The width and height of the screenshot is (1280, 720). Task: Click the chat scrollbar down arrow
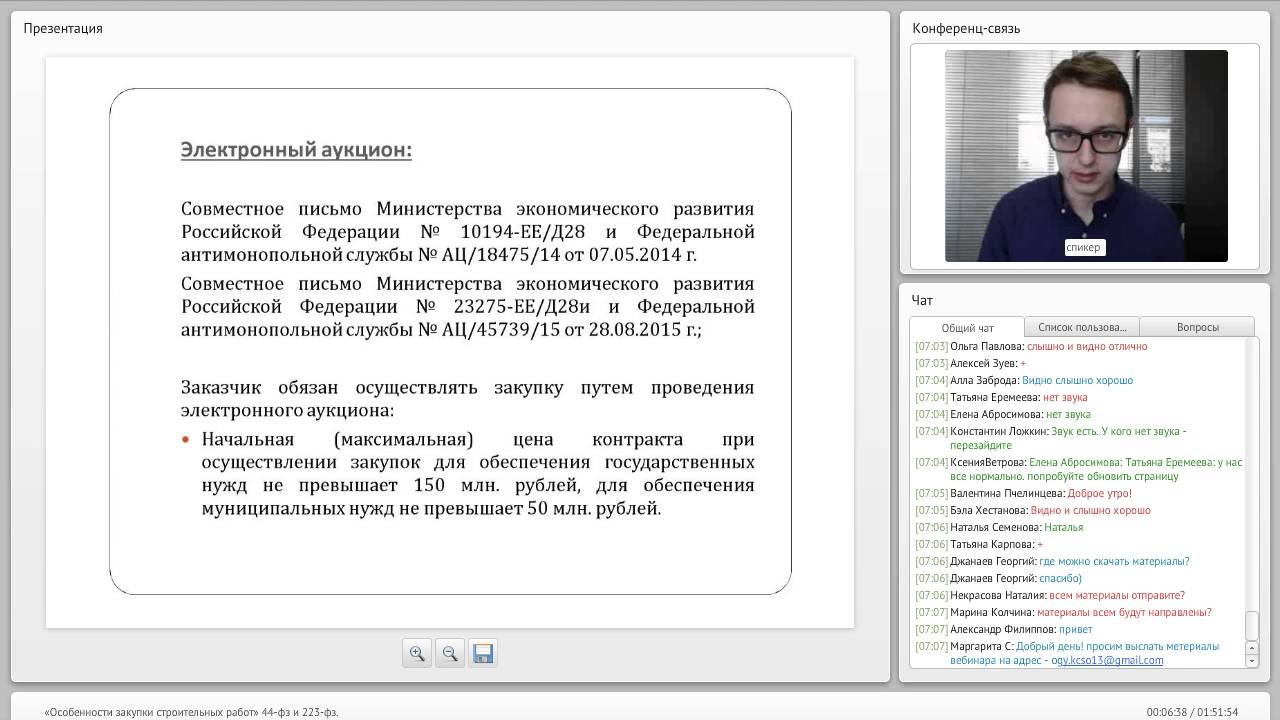[1251, 661]
